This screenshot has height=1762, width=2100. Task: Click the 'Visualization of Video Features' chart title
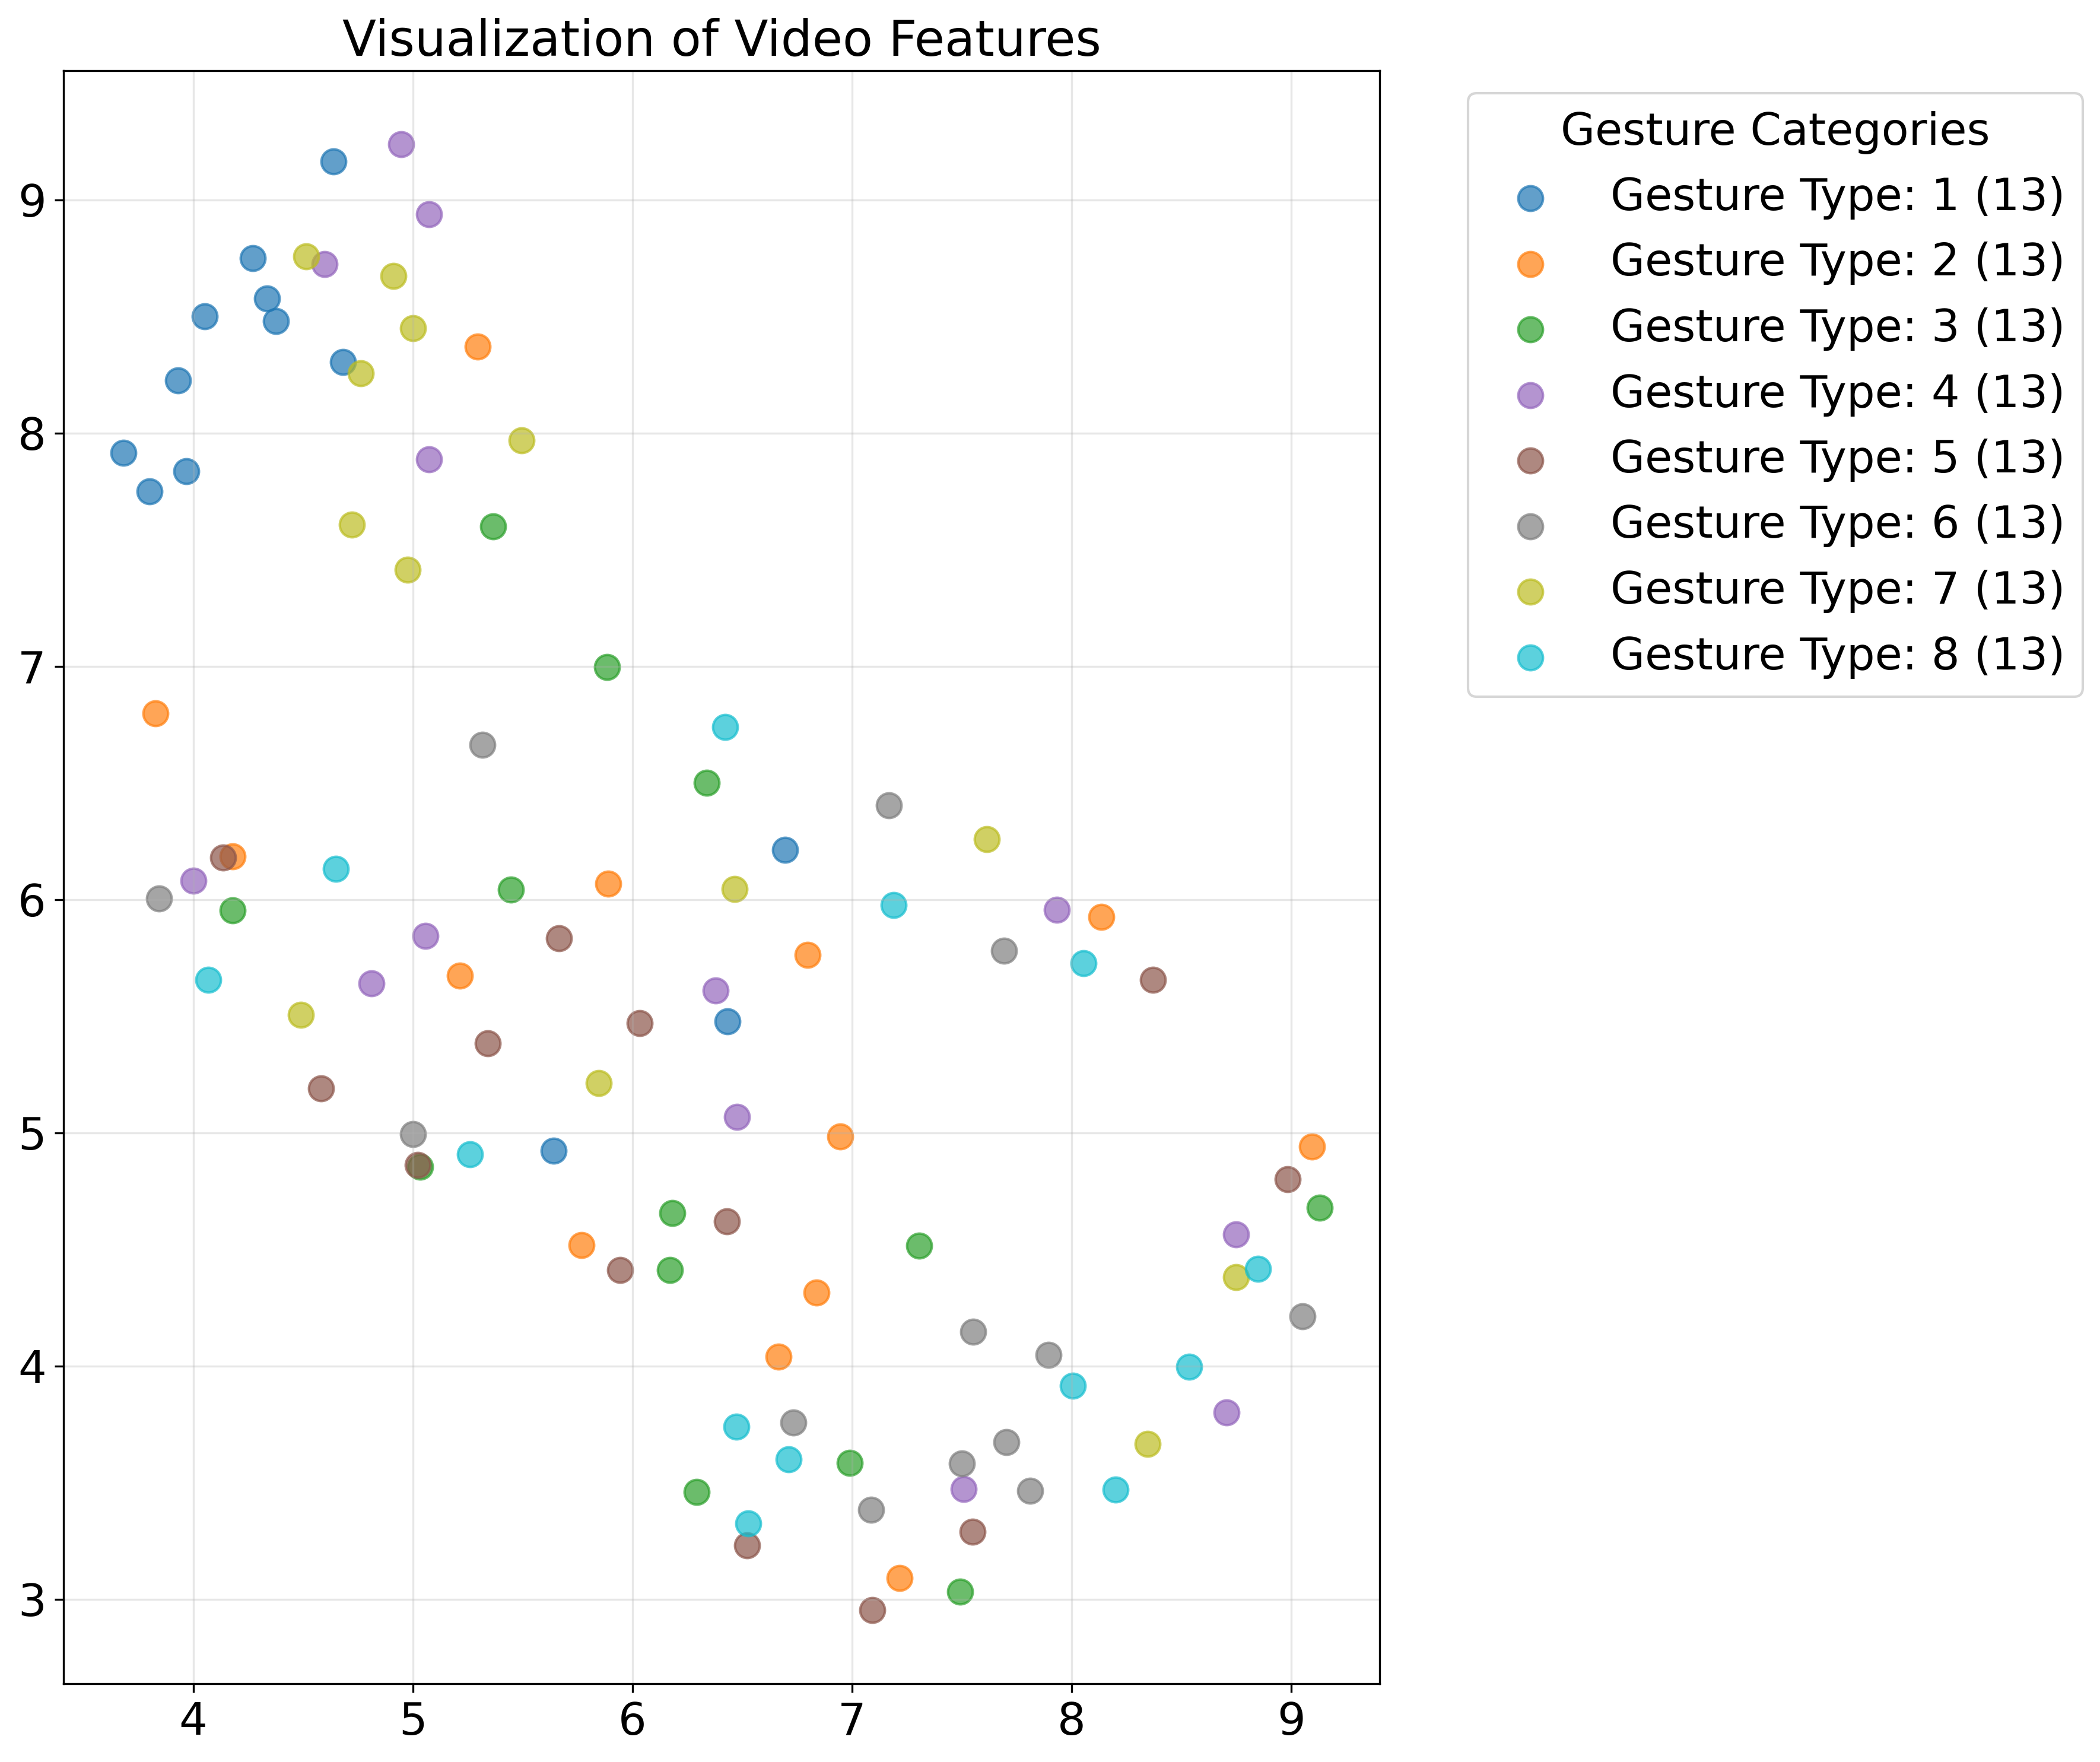pos(721,40)
